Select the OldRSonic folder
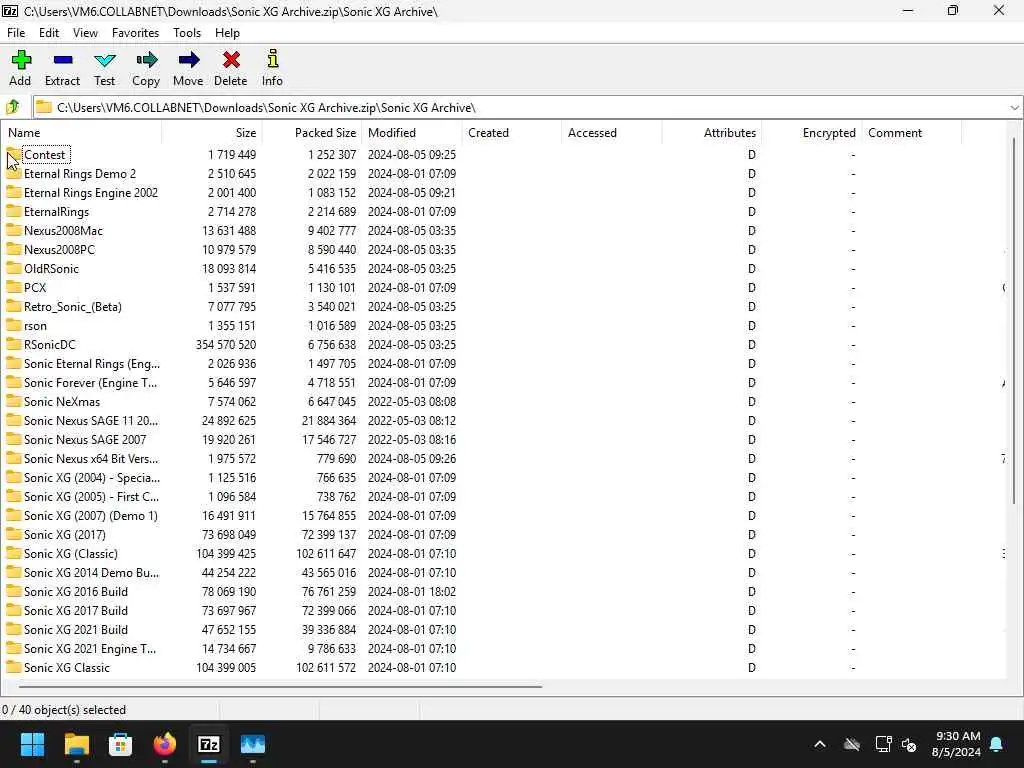The height and width of the screenshot is (768, 1024). pos(51,268)
